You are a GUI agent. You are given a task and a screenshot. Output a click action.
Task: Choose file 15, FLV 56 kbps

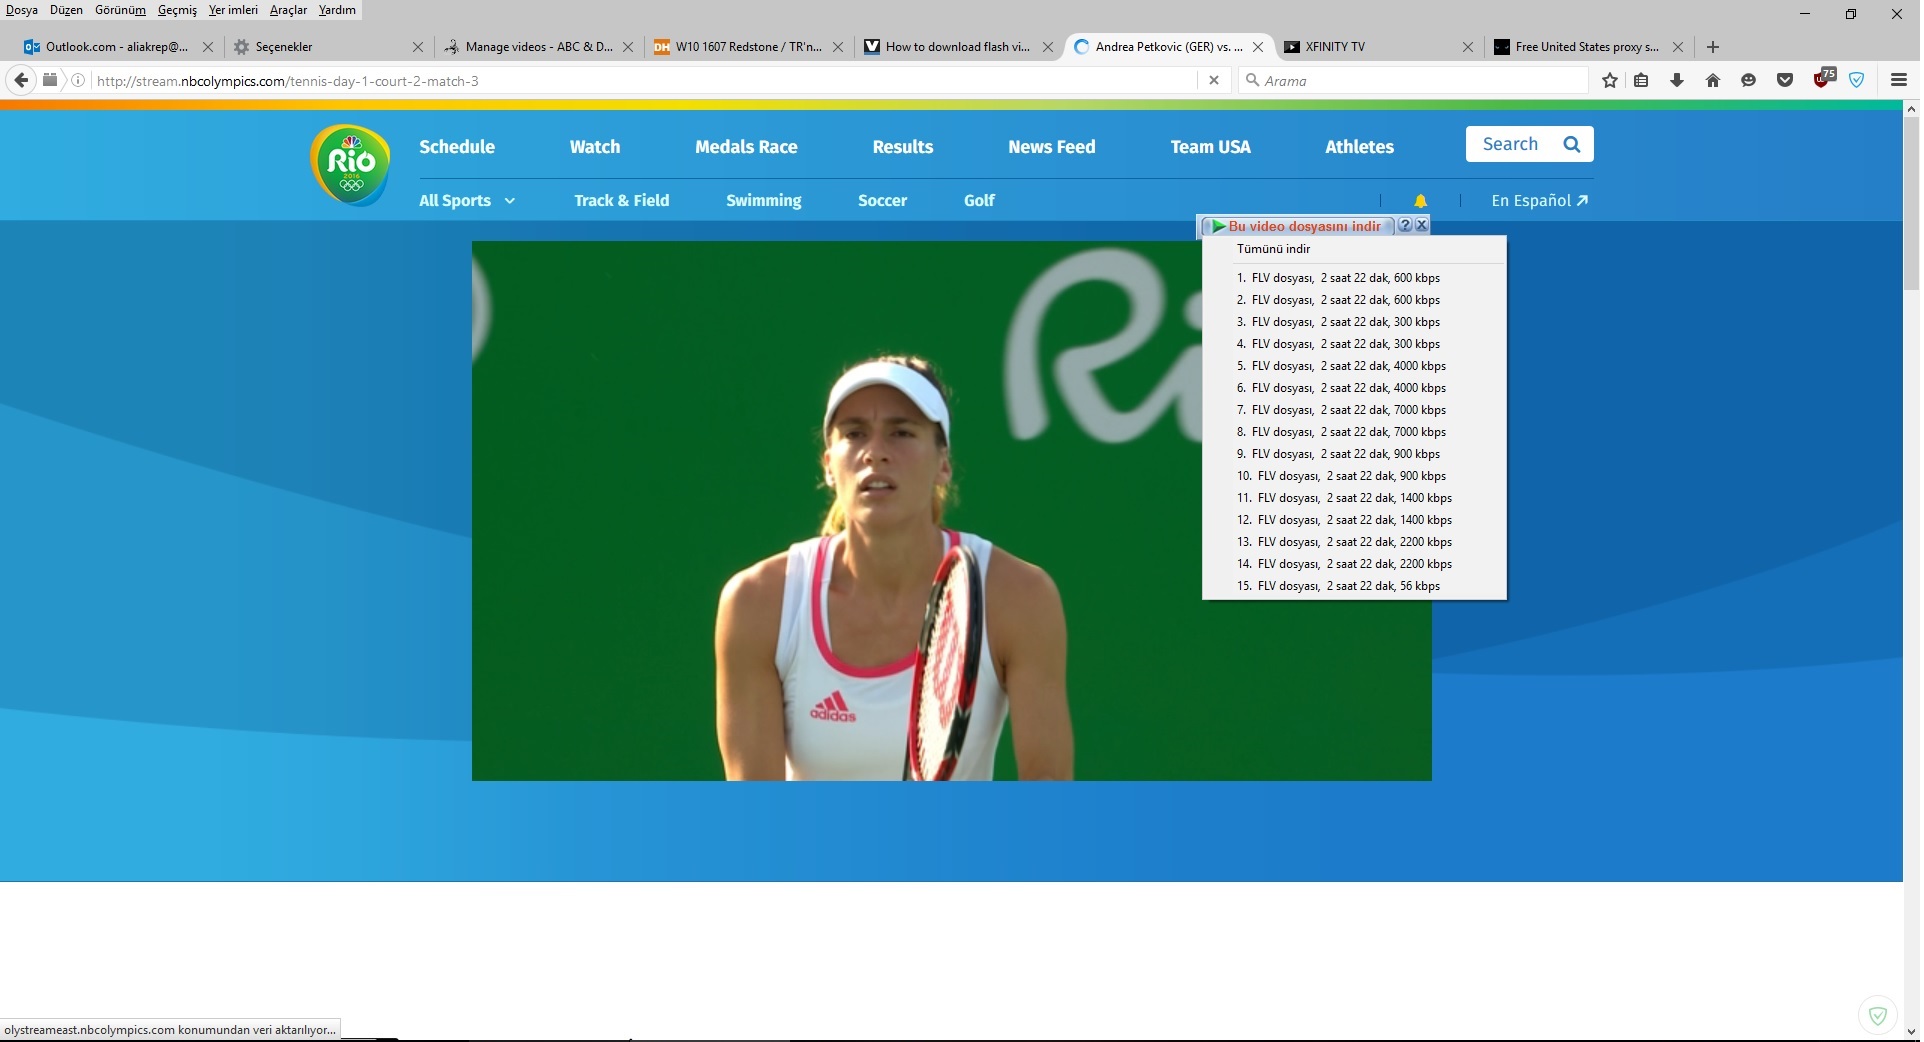[1354, 586]
